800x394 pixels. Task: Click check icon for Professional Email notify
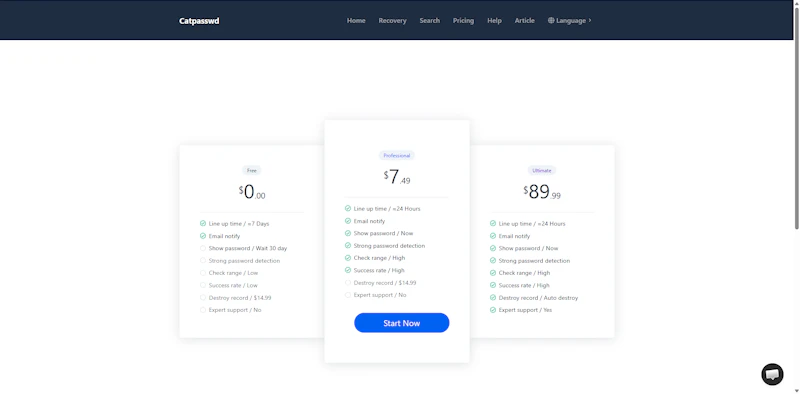[348, 221]
